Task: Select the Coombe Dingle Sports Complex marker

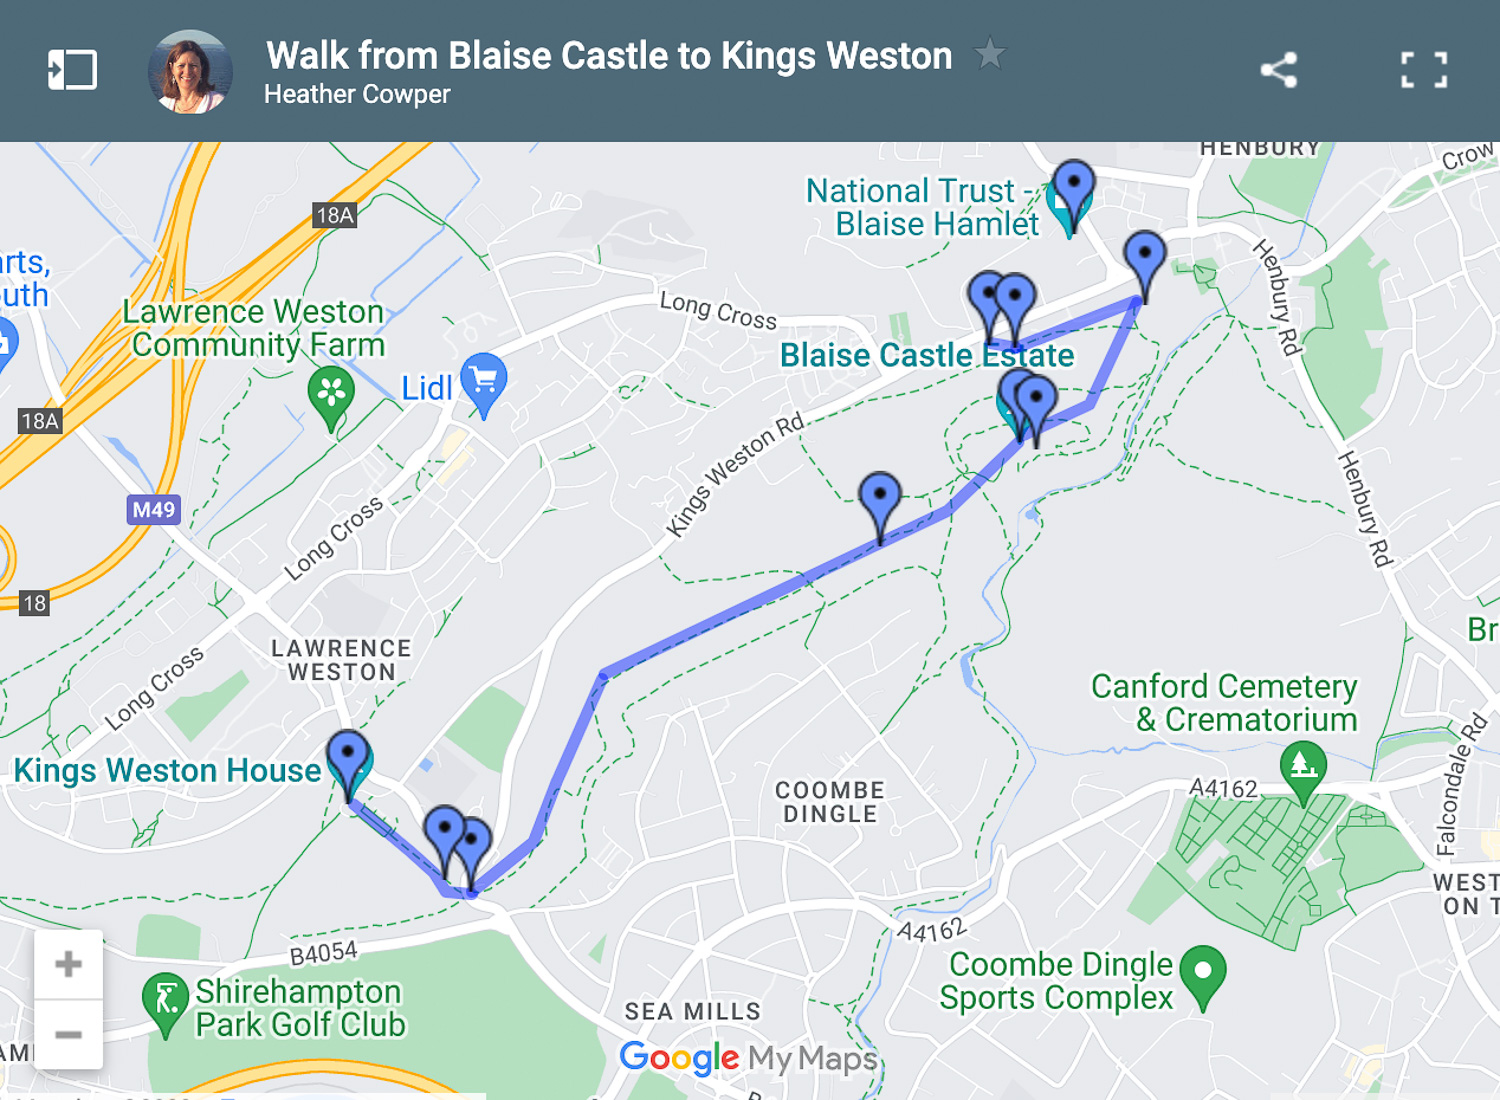Action: [1205, 970]
